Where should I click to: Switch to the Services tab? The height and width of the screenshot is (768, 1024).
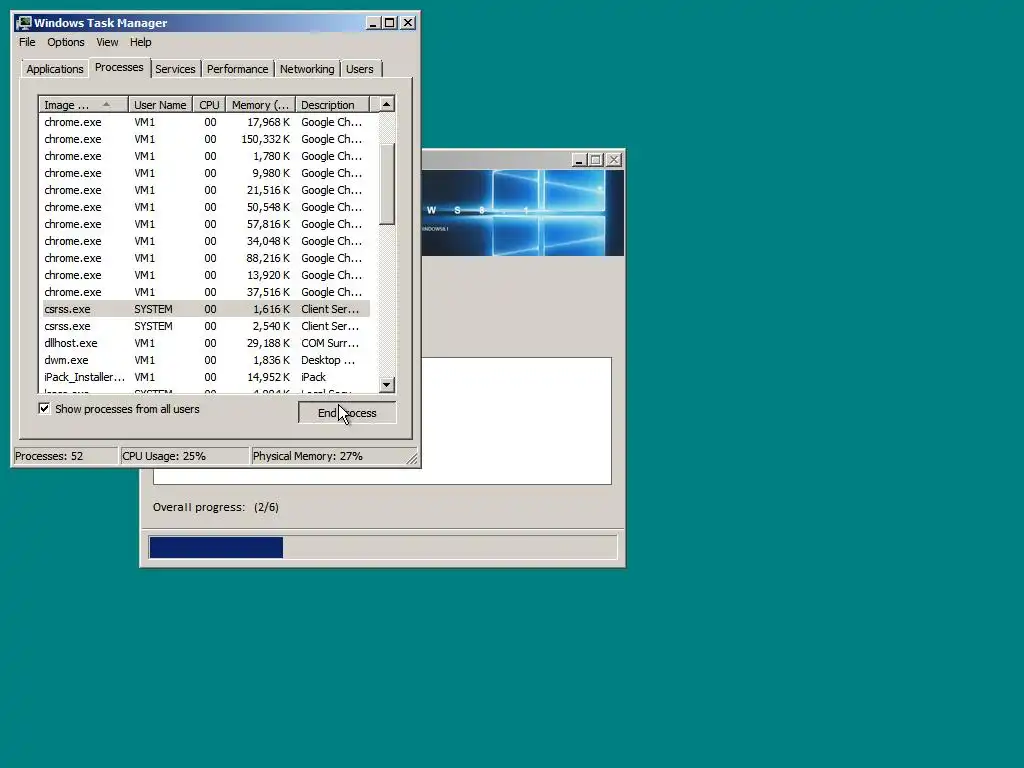(x=175, y=69)
